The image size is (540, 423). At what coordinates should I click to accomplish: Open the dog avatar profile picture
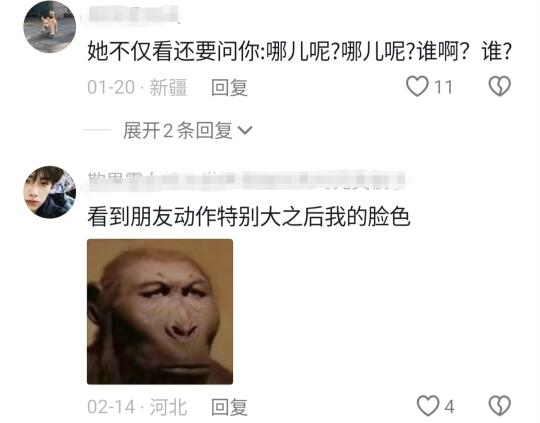pos(50,27)
